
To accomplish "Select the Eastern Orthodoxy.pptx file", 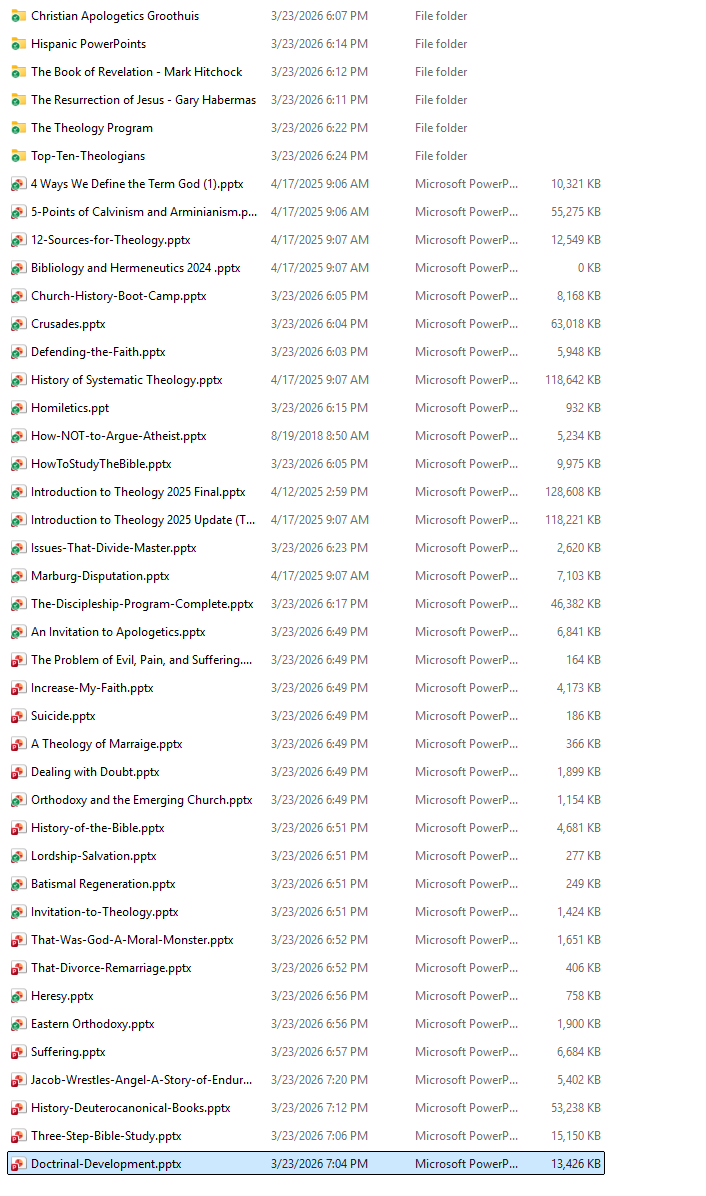I will tap(92, 1024).
